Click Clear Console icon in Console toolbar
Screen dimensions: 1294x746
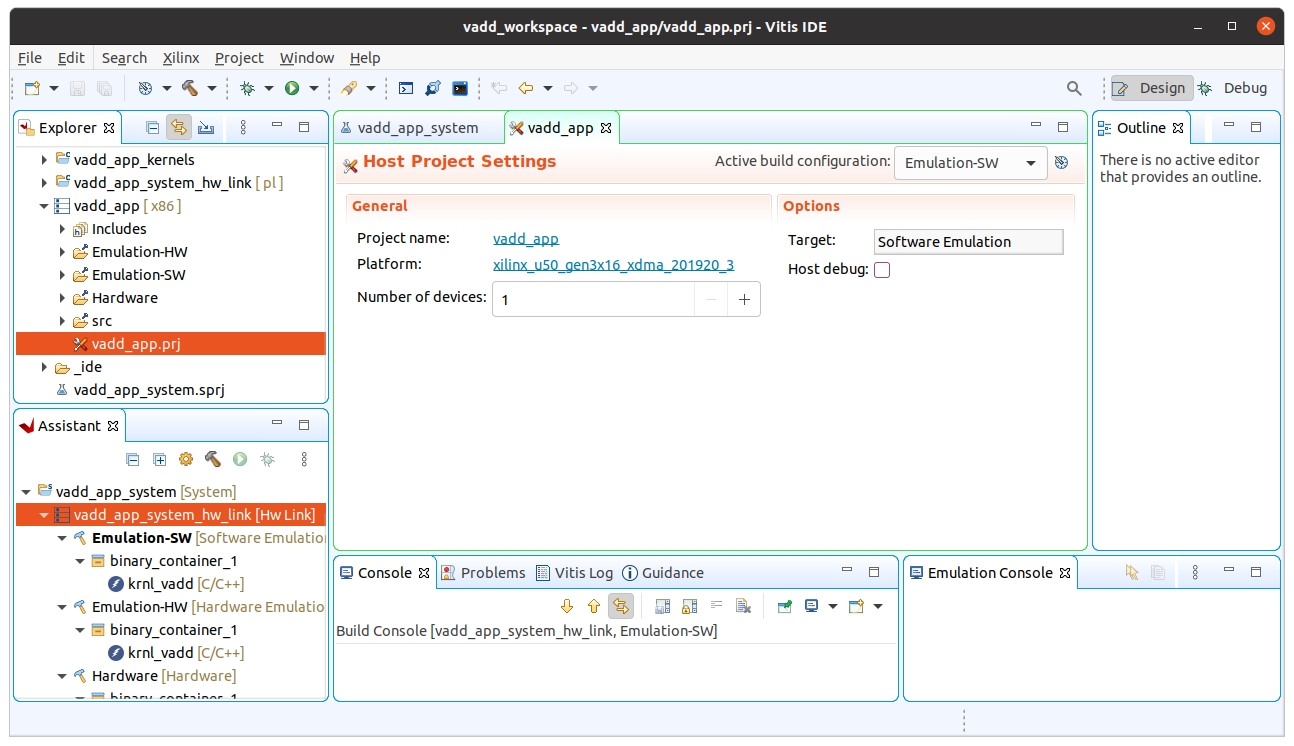(x=743, y=606)
